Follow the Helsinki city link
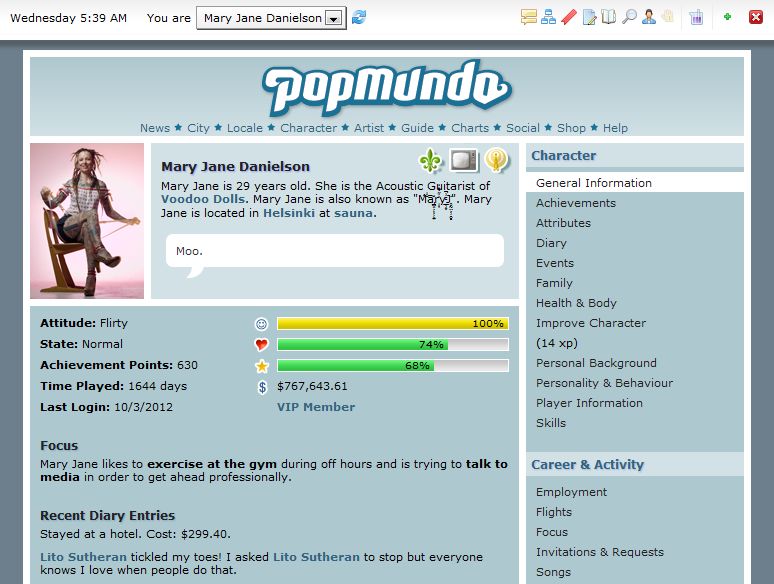The width and height of the screenshot is (774, 584). click(289, 213)
